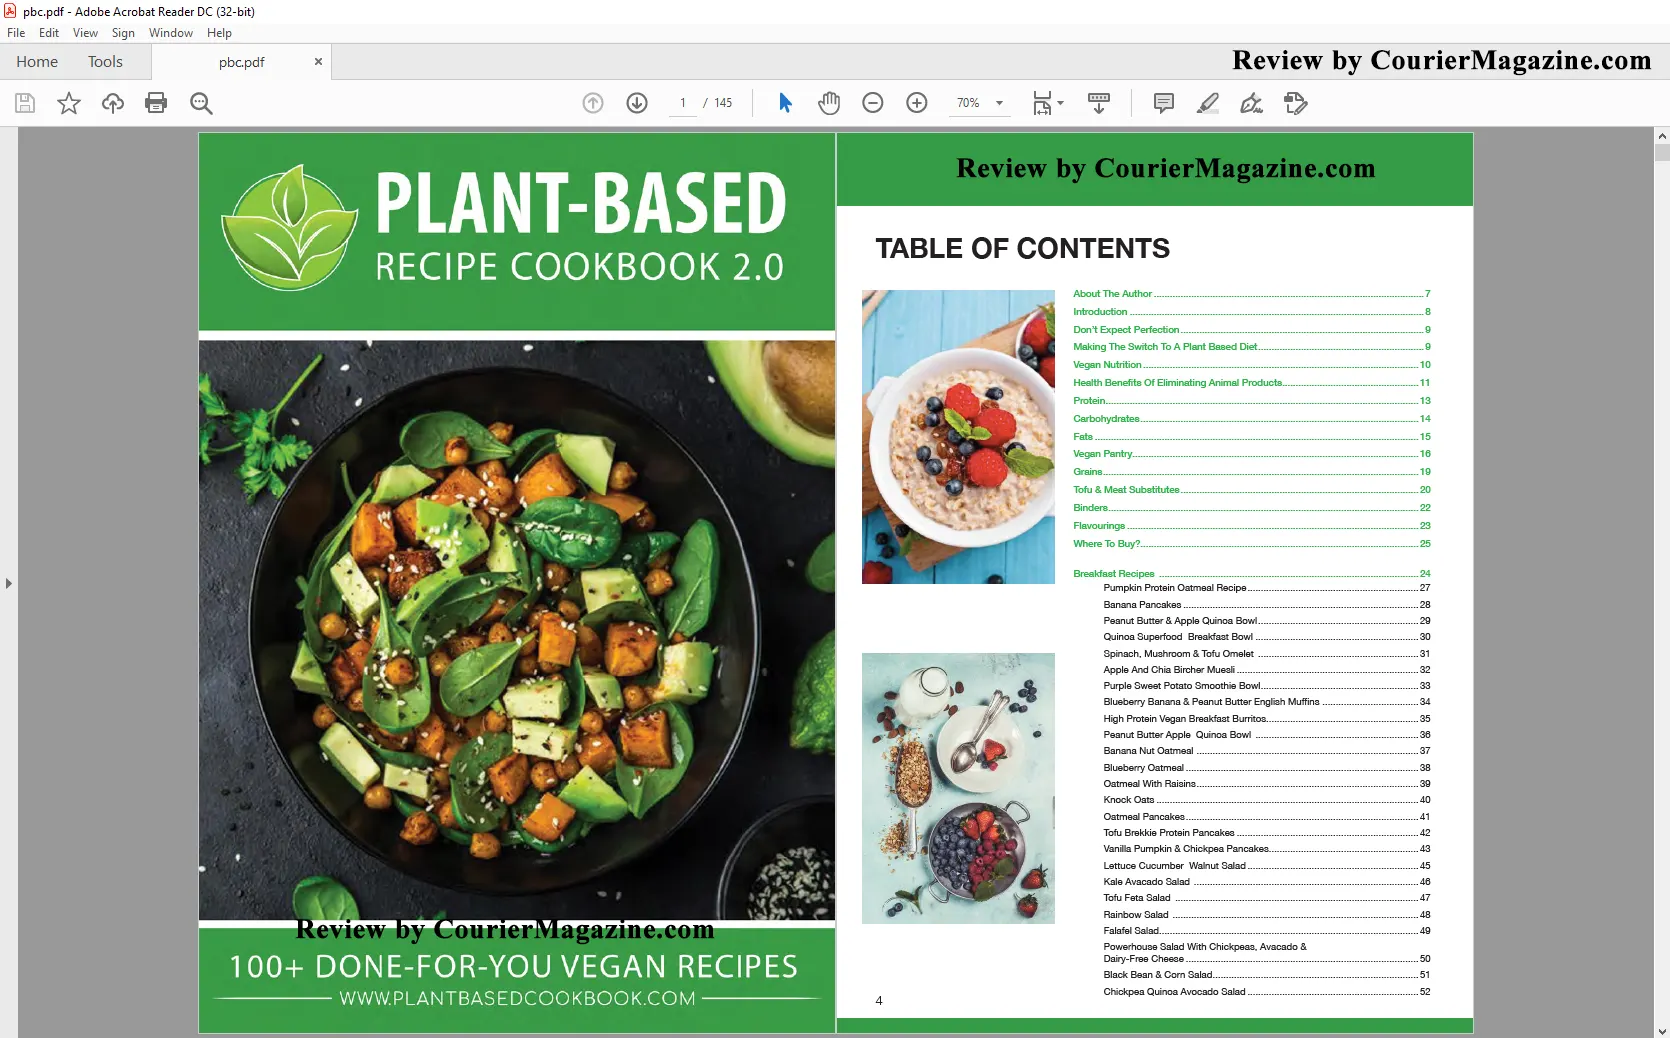The height and width of the screenshot is (1038, 1670).
Task: Bookmark file with the star icon
Action: point(69,103)
